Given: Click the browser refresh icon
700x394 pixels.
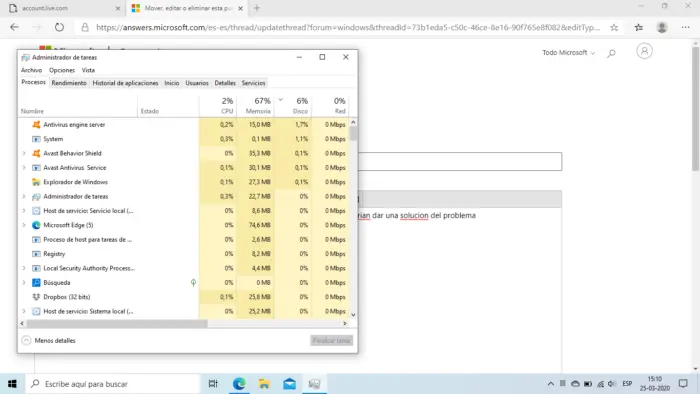Looking at the screenshot, I should pos(59,27).
